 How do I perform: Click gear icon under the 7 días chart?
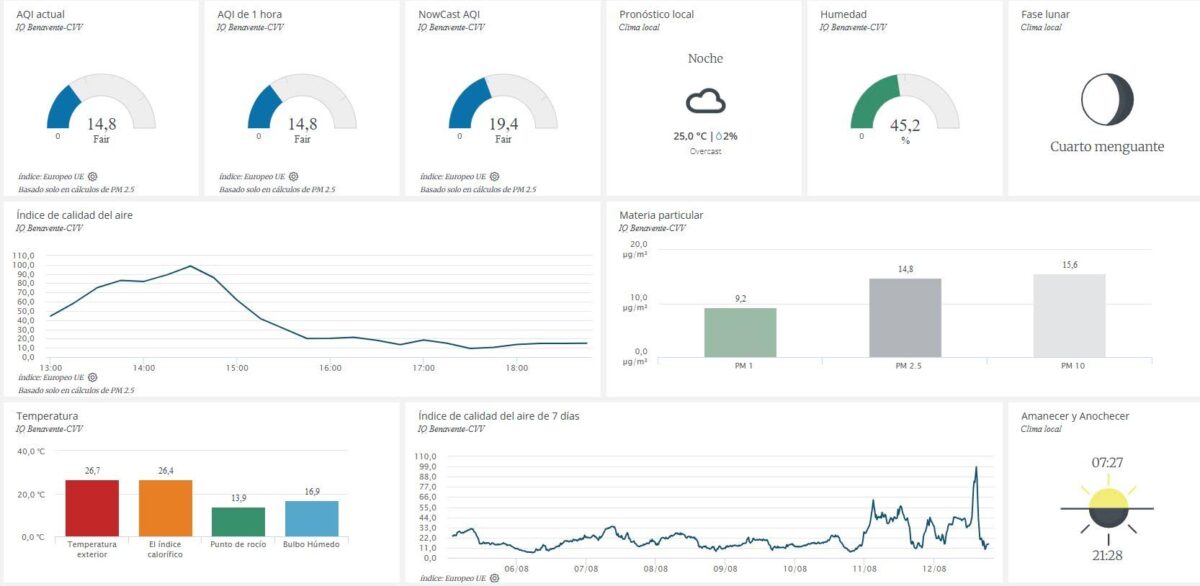tap(494, 578)
